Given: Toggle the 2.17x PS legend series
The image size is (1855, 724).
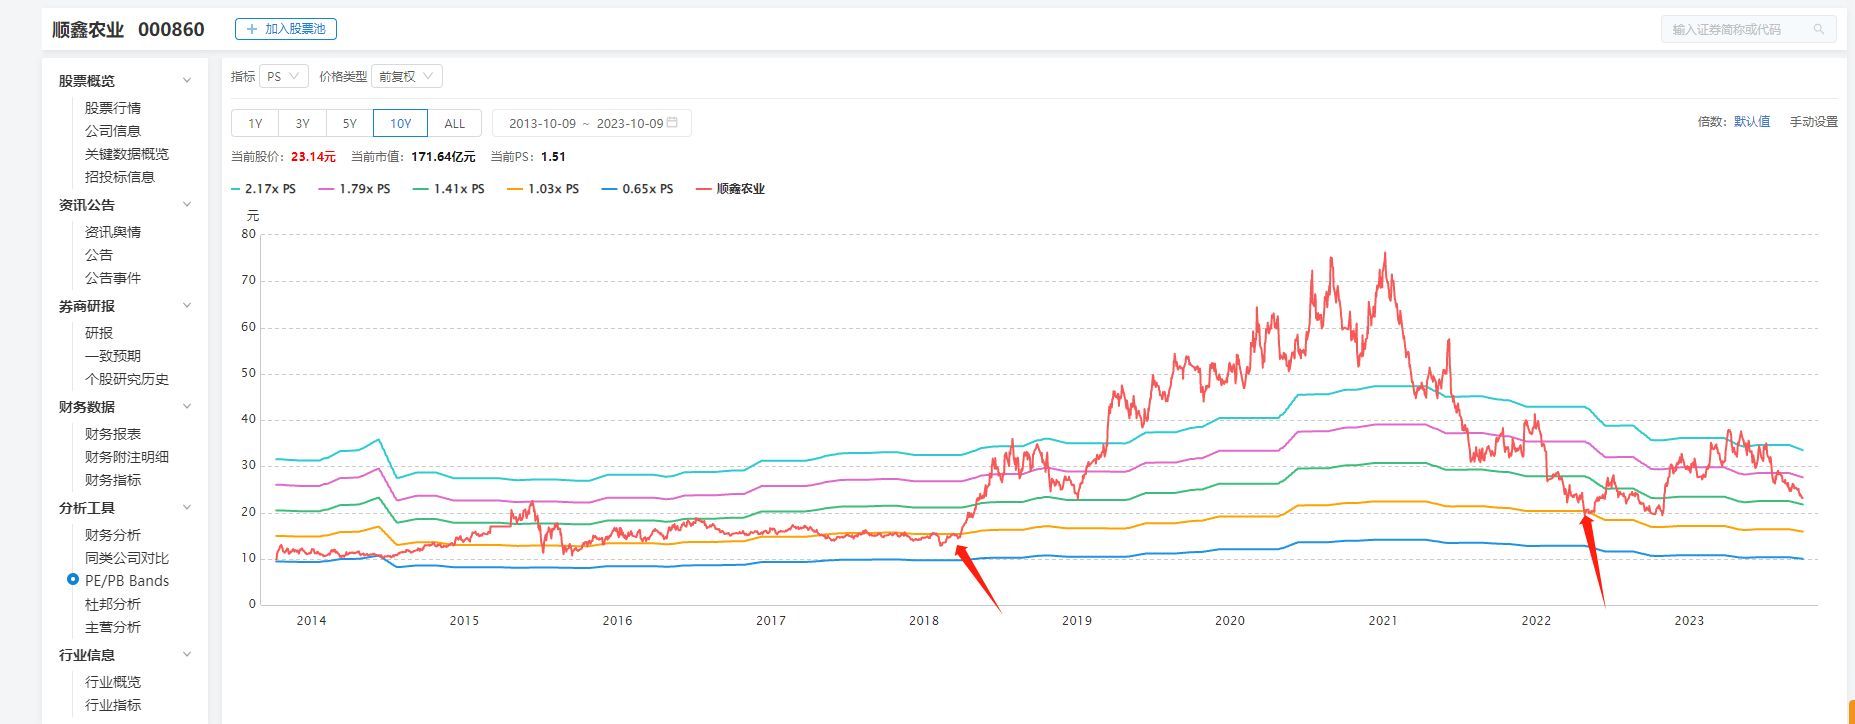Looking at the screenshot, I should [x=263, y=189].
